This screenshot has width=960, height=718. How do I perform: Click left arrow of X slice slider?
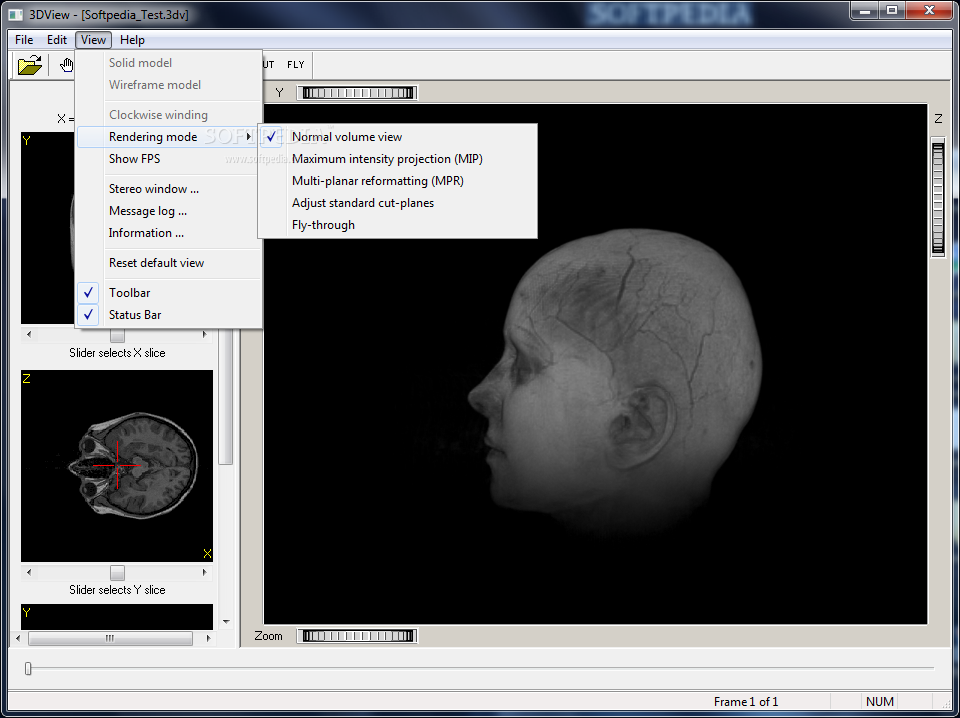pyautogui.click(x=29, y=335)
